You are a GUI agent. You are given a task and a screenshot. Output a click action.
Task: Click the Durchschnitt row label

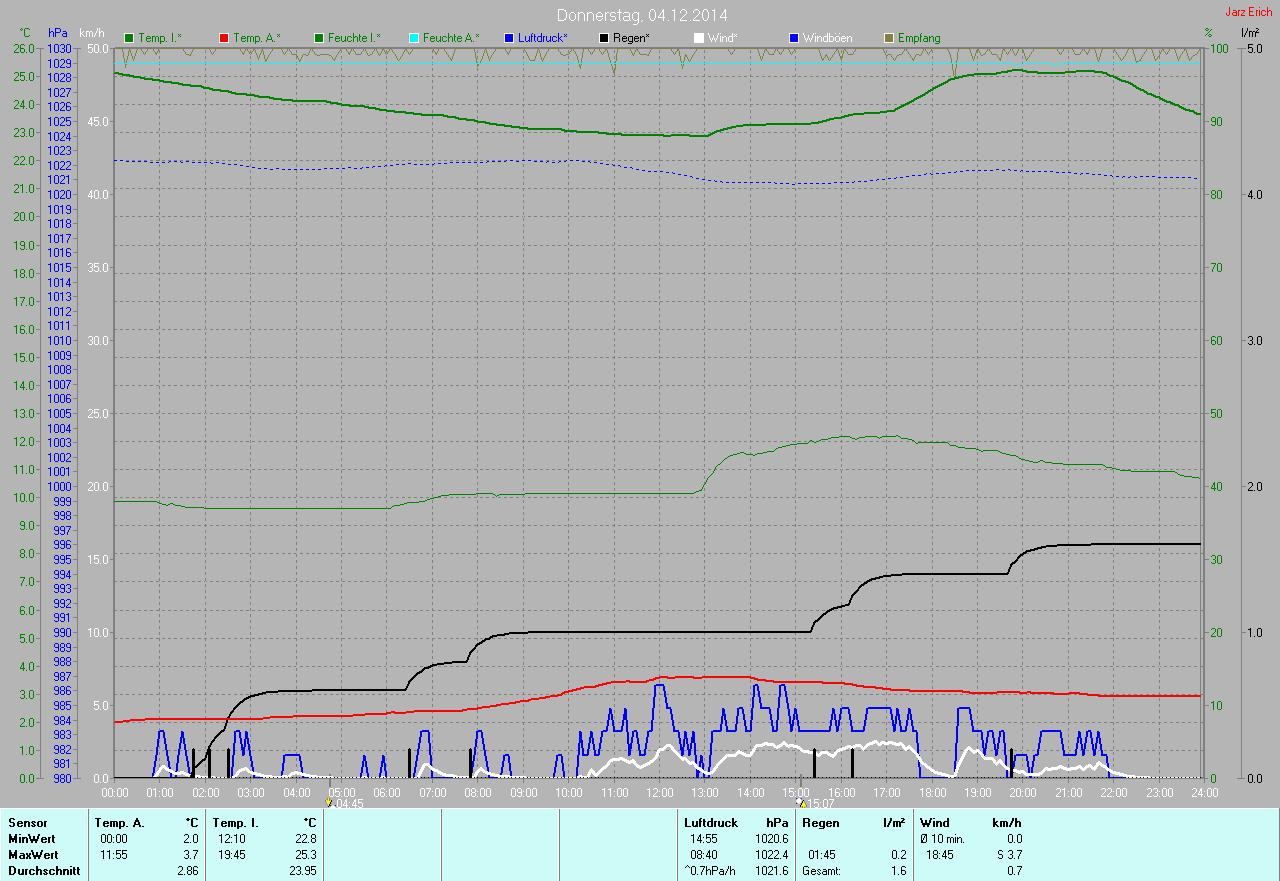[x=44, y=871]
